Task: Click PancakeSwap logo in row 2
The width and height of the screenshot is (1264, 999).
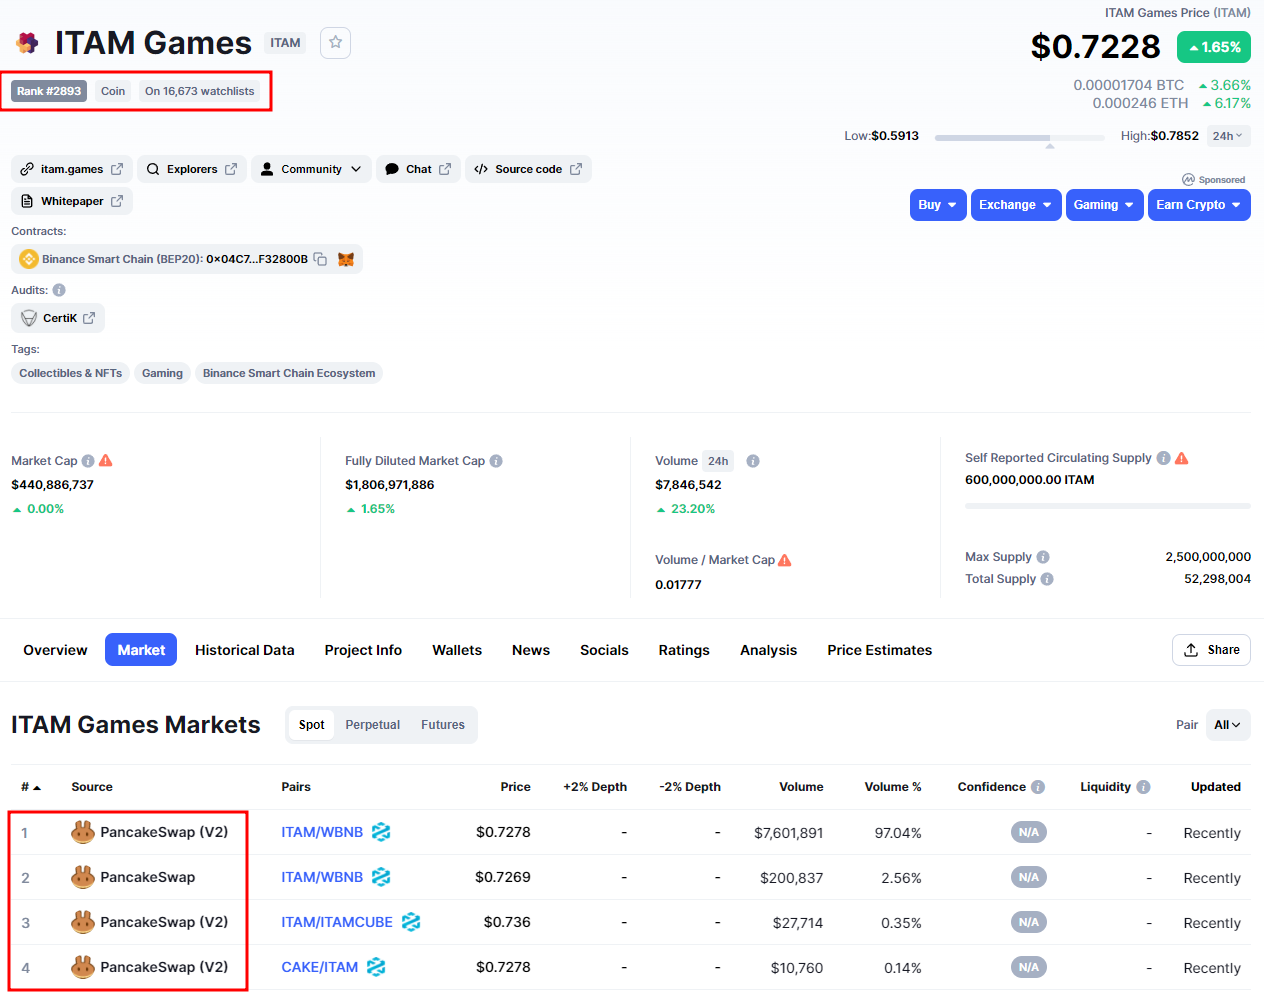Action: pos(83,877)
